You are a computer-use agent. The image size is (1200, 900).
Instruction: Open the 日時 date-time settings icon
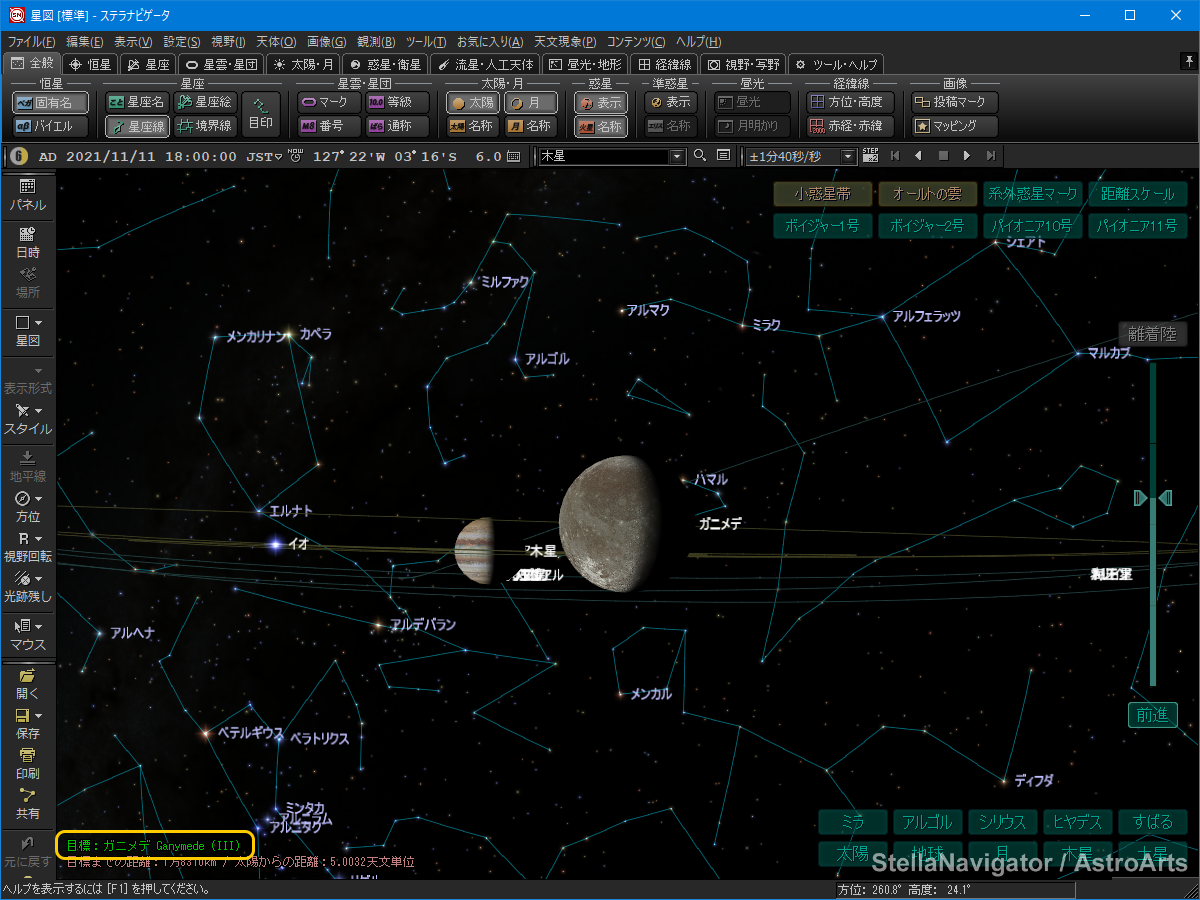[x=27, y=243]
